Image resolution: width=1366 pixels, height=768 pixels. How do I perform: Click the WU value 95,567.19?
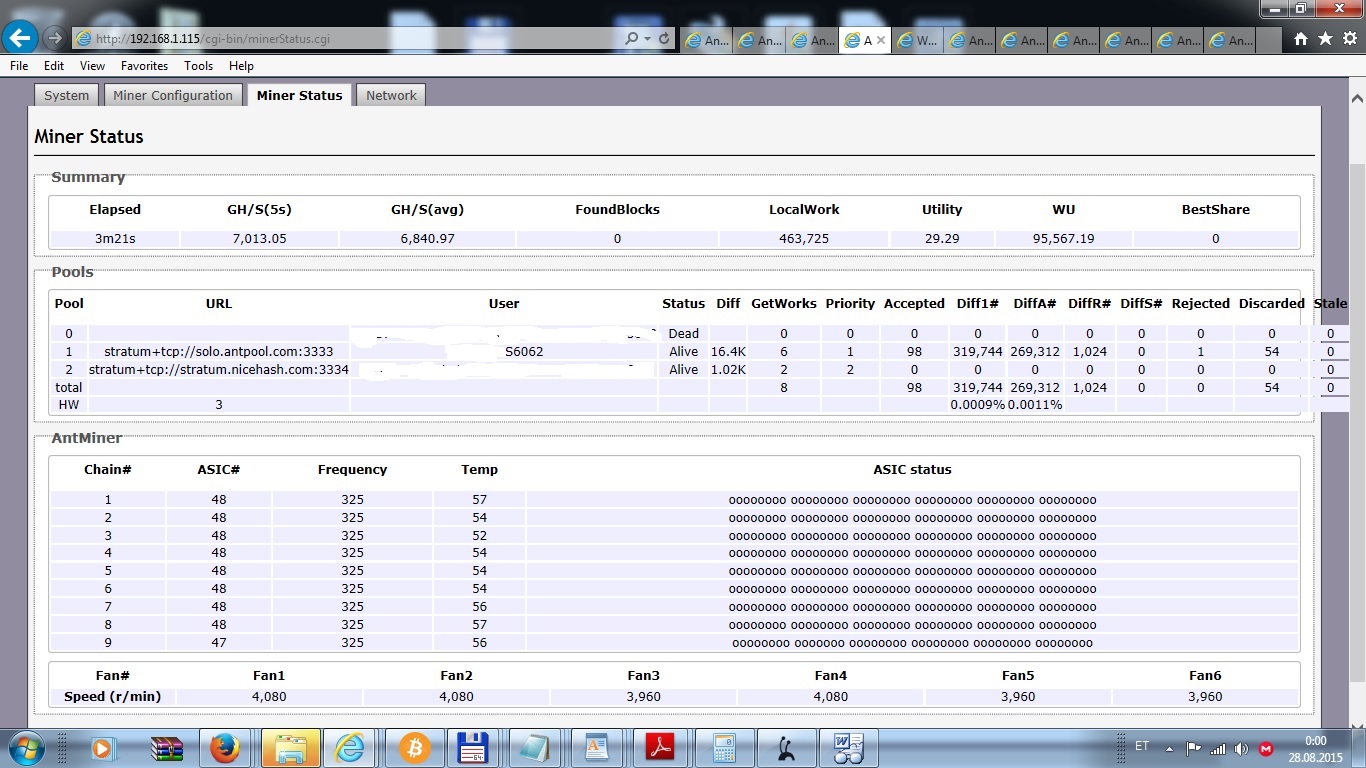(x=1063, y=239)
